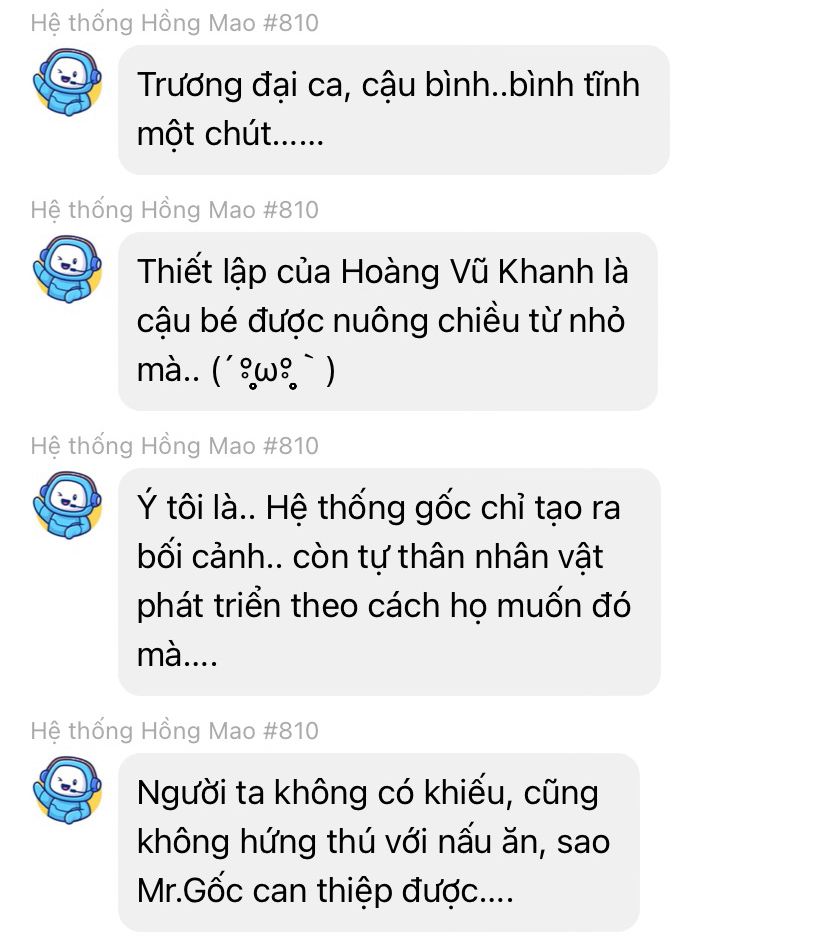Viewport: 828px width, 942px height.
Task: Click the robot avatar beside the 'Ý tôi là' message
Action: coord(67,505)
